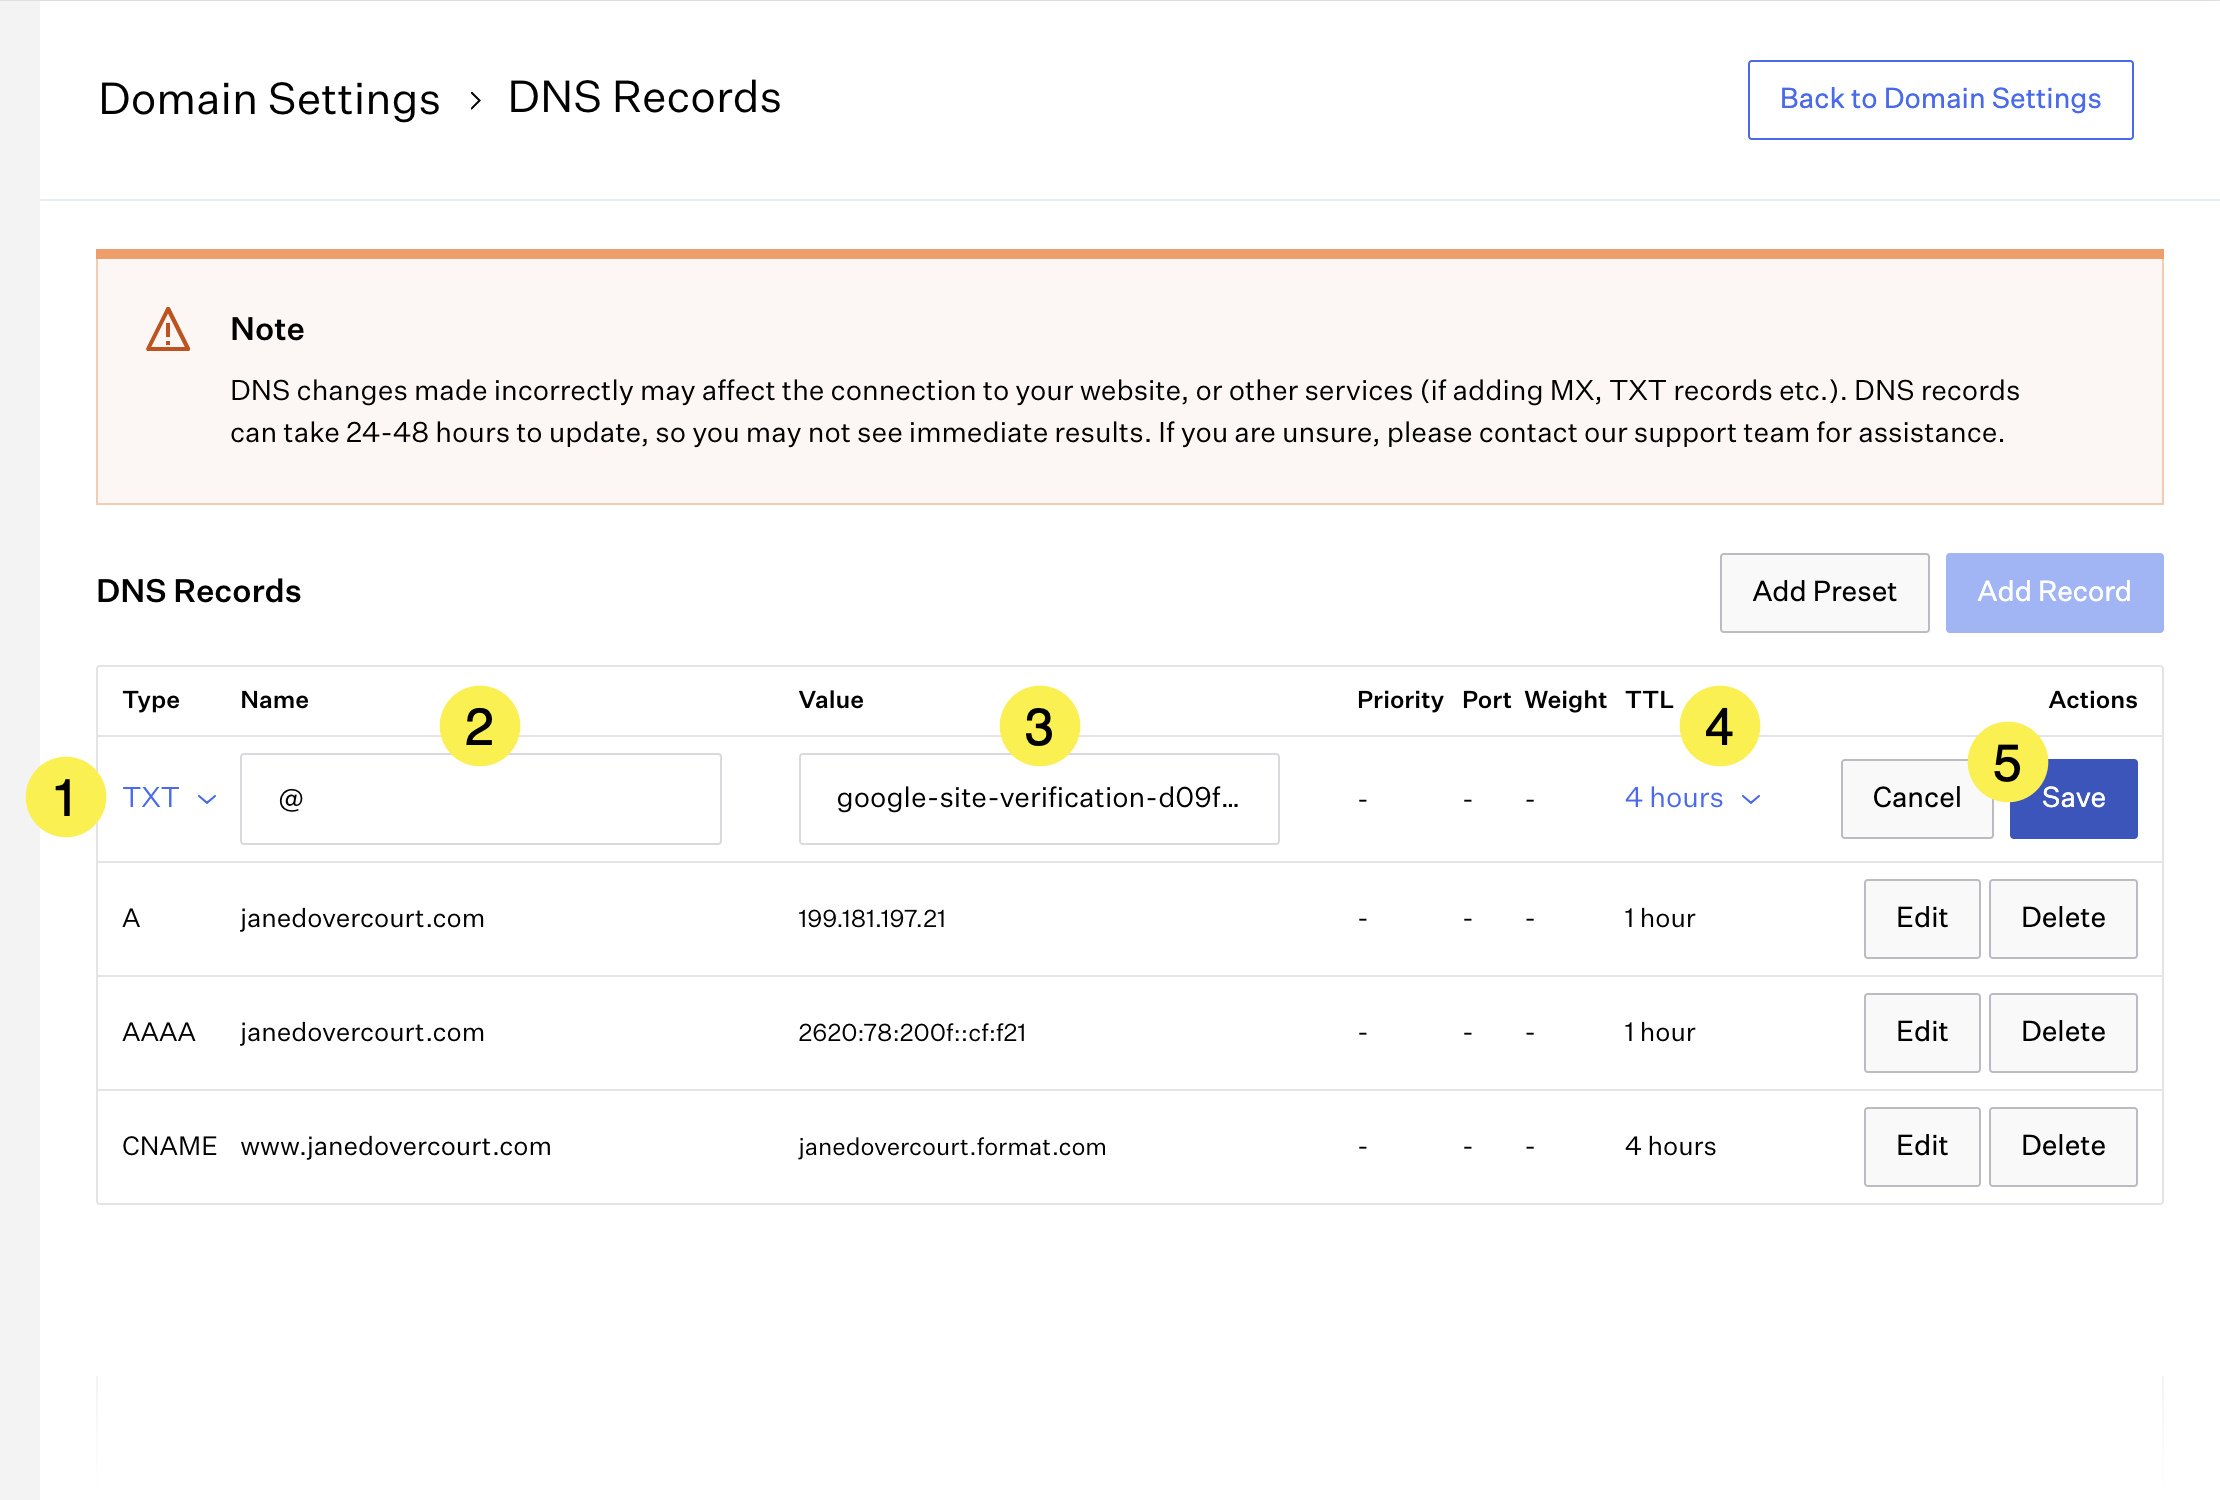Click the CNAME row's 4 hours TTL
Screen dimensions: 2220x1500
pos(1670,1146)
